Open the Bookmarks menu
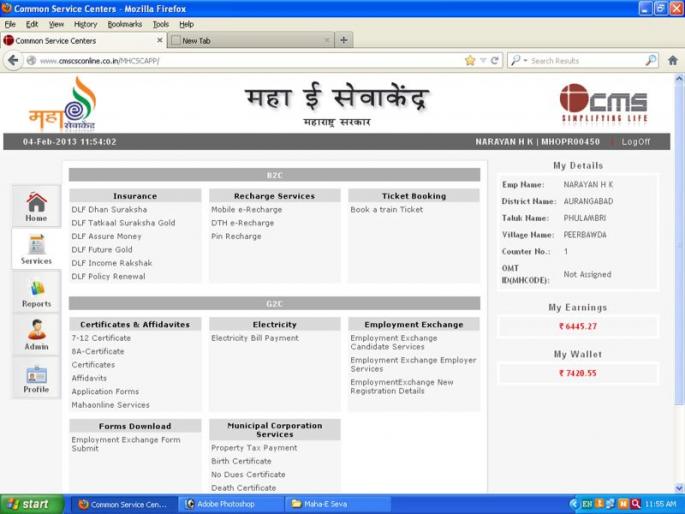 [124, 24]
